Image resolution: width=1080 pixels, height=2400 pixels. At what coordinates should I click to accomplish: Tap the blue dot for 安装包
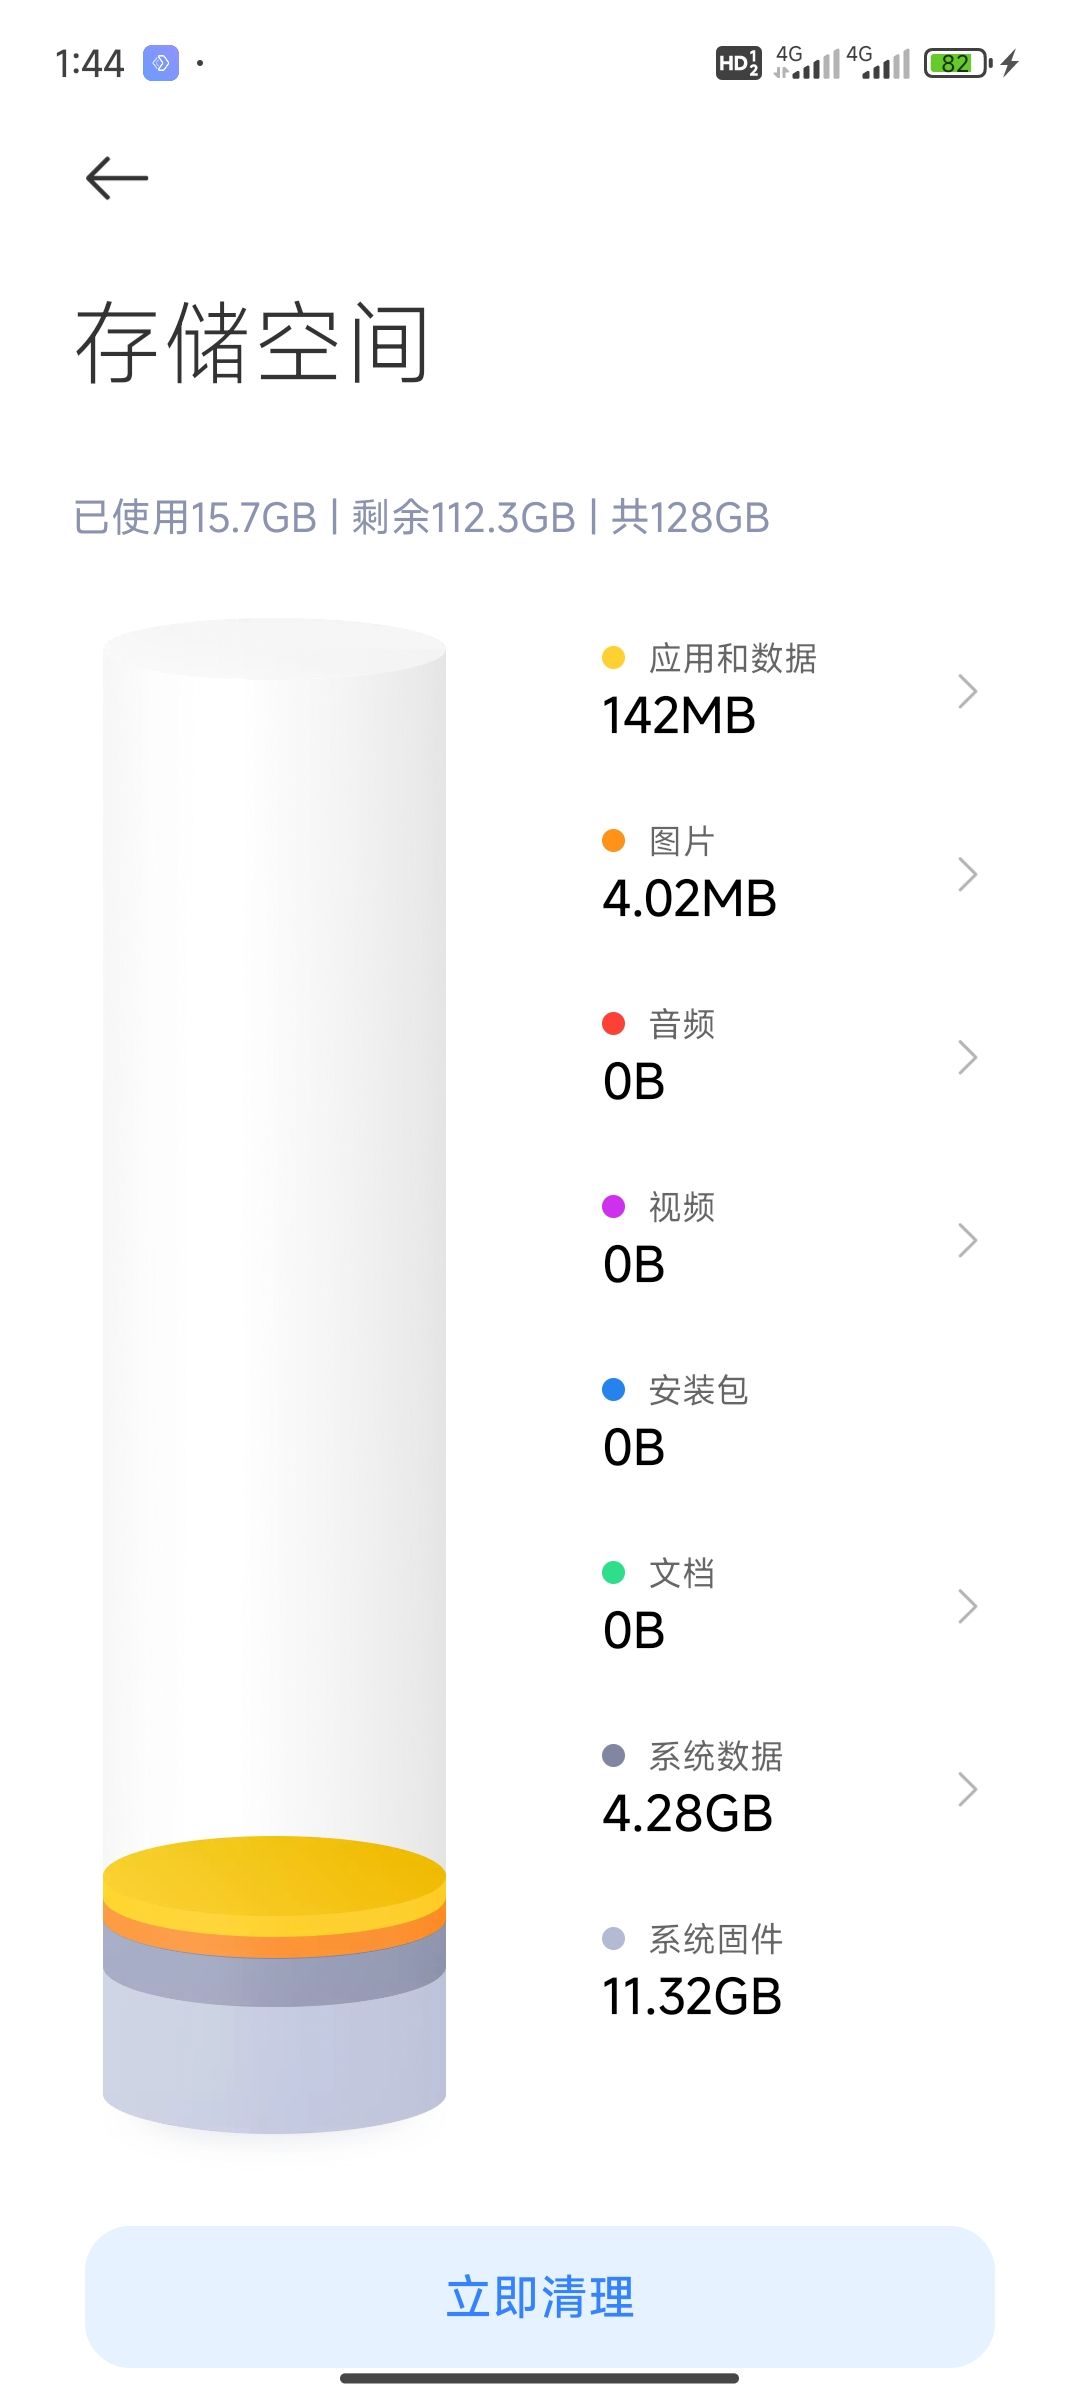(613, 1390)
